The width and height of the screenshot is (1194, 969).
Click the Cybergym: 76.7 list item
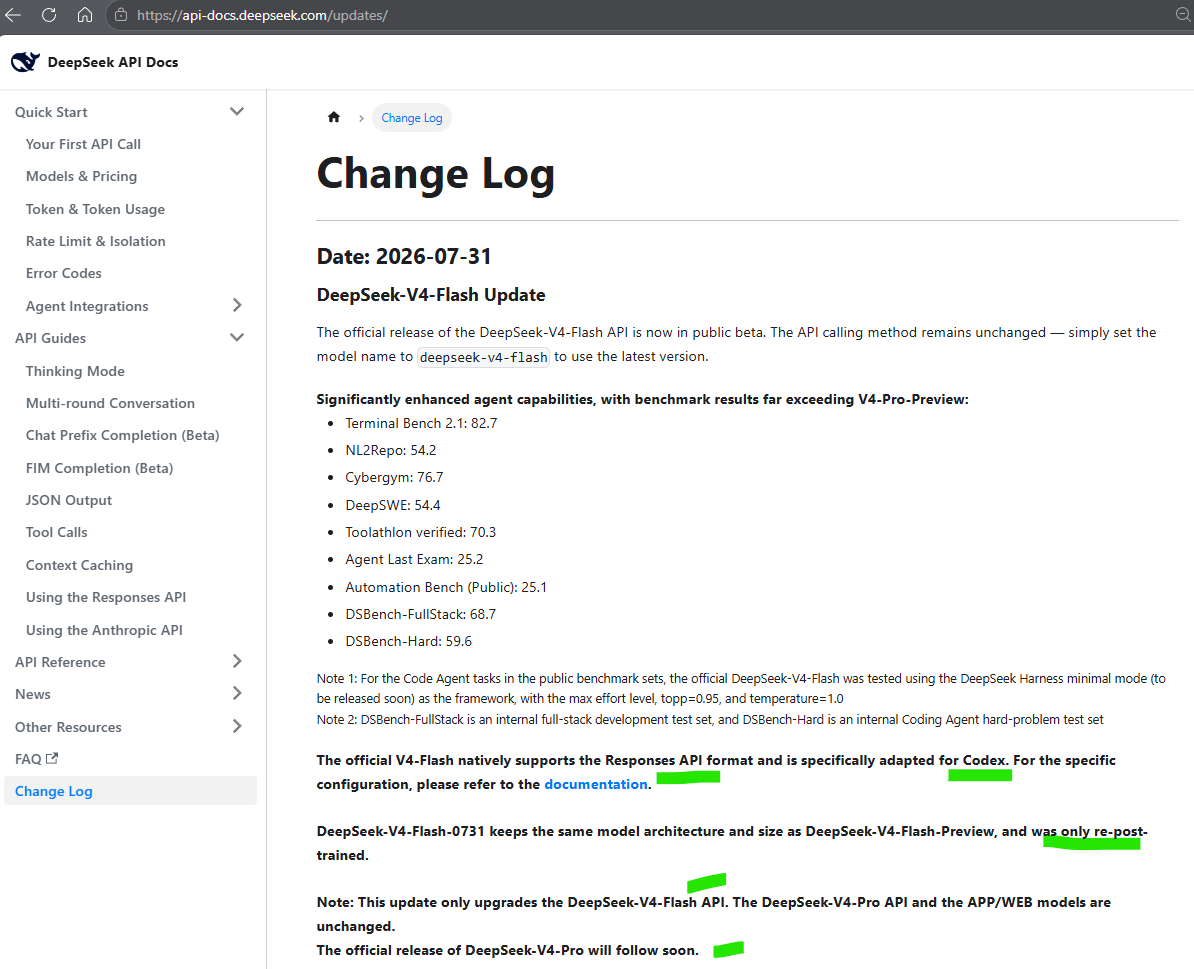click(394, 477)
